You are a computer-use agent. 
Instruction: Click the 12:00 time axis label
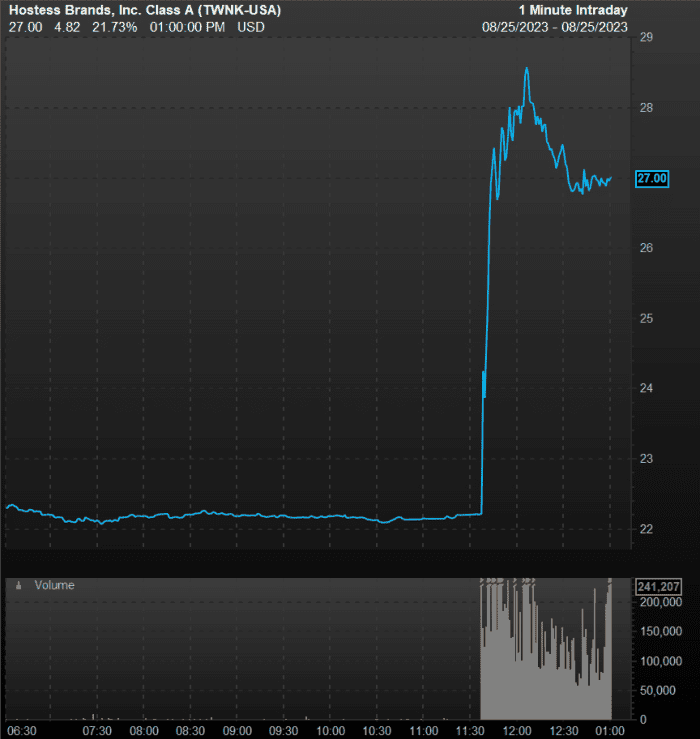[x=517, y=731]
